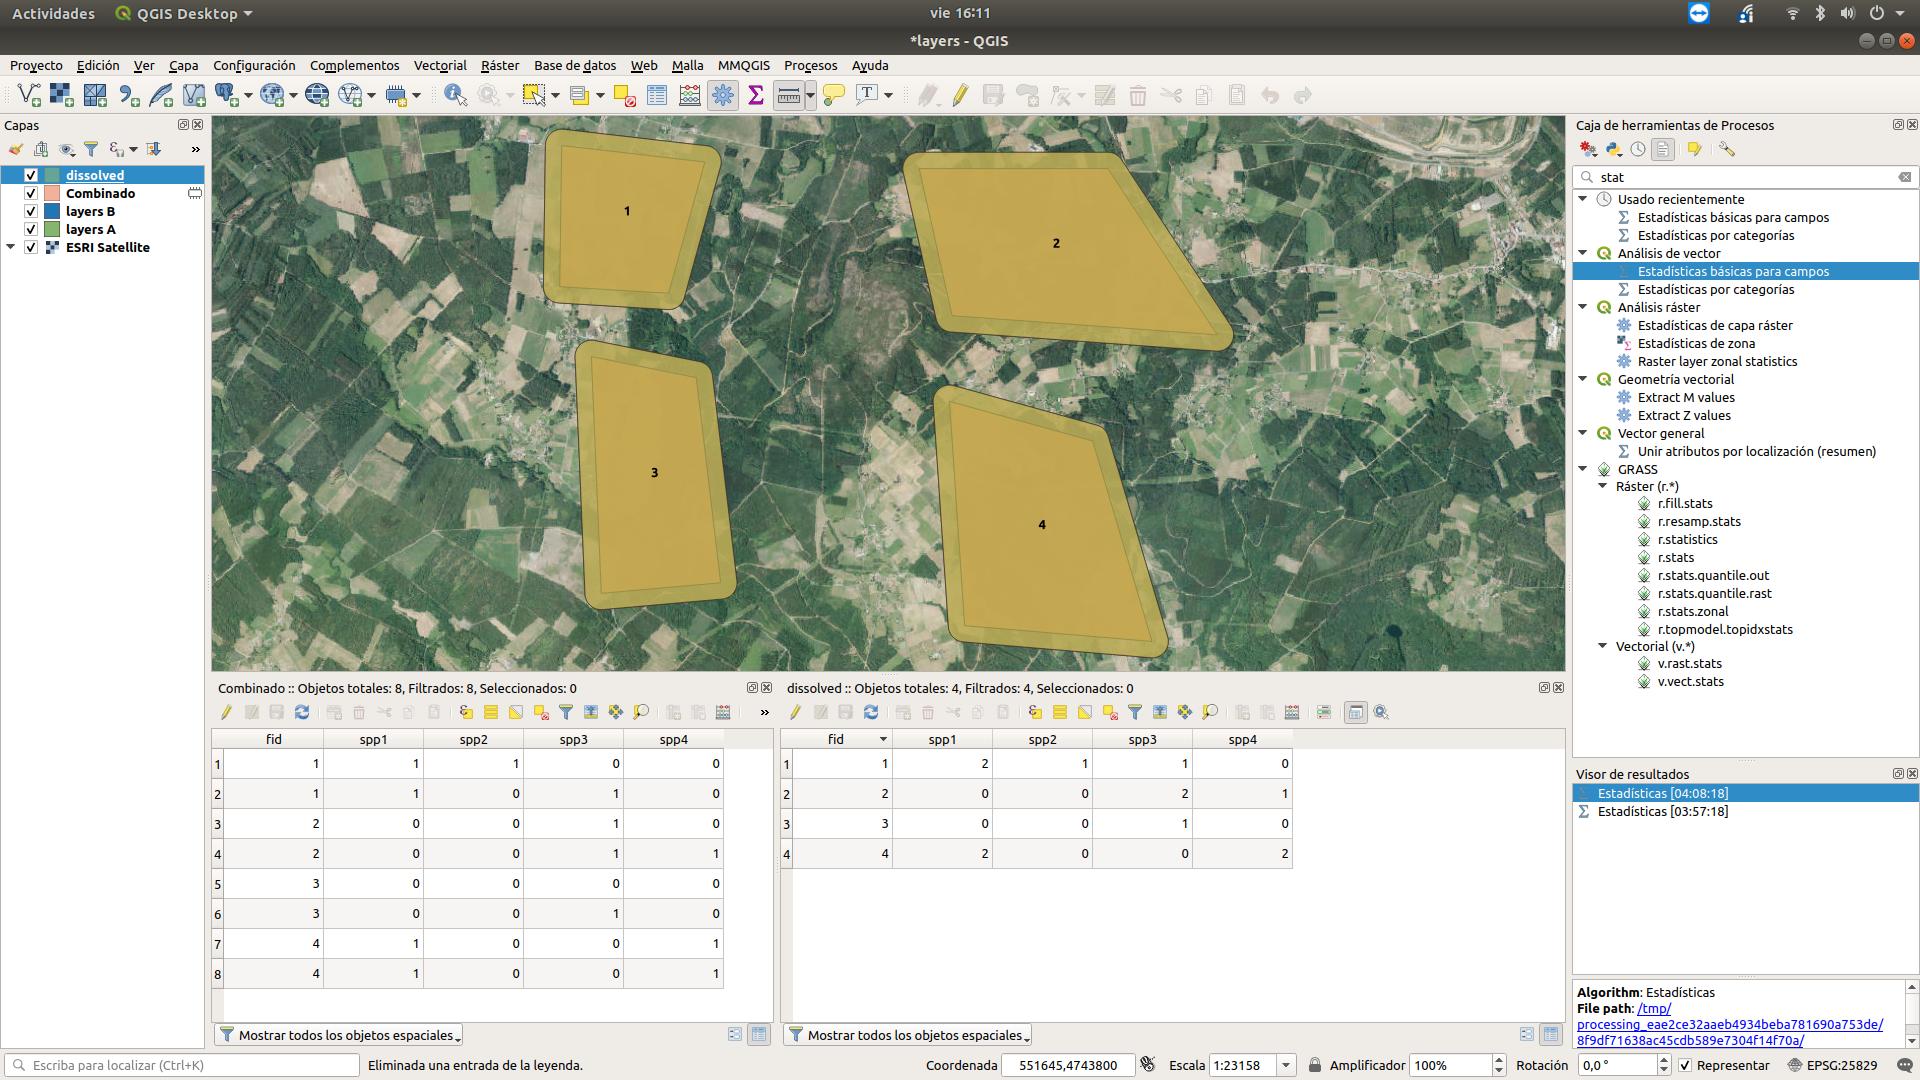Collapse the Vectorial (v.*) subgroup
This screenshot has height=1080, width=1920.
(x=1603, y=646)
